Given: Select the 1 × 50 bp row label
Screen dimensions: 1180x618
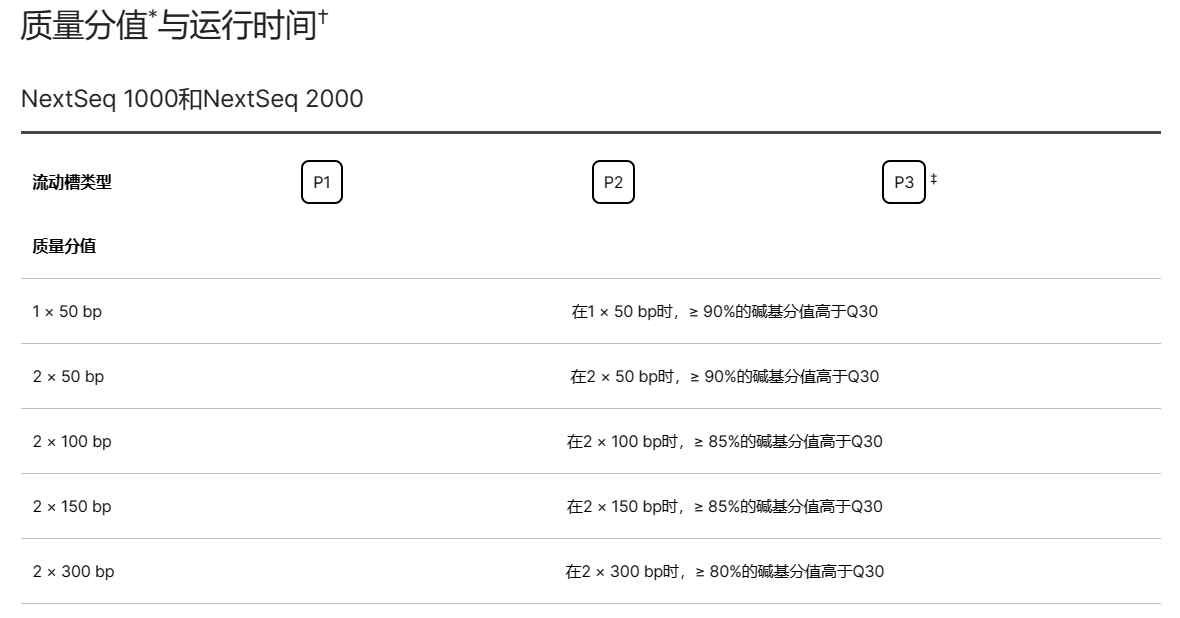Looking at the screenshot, I should pyautogui.click(x=67, y=311).
